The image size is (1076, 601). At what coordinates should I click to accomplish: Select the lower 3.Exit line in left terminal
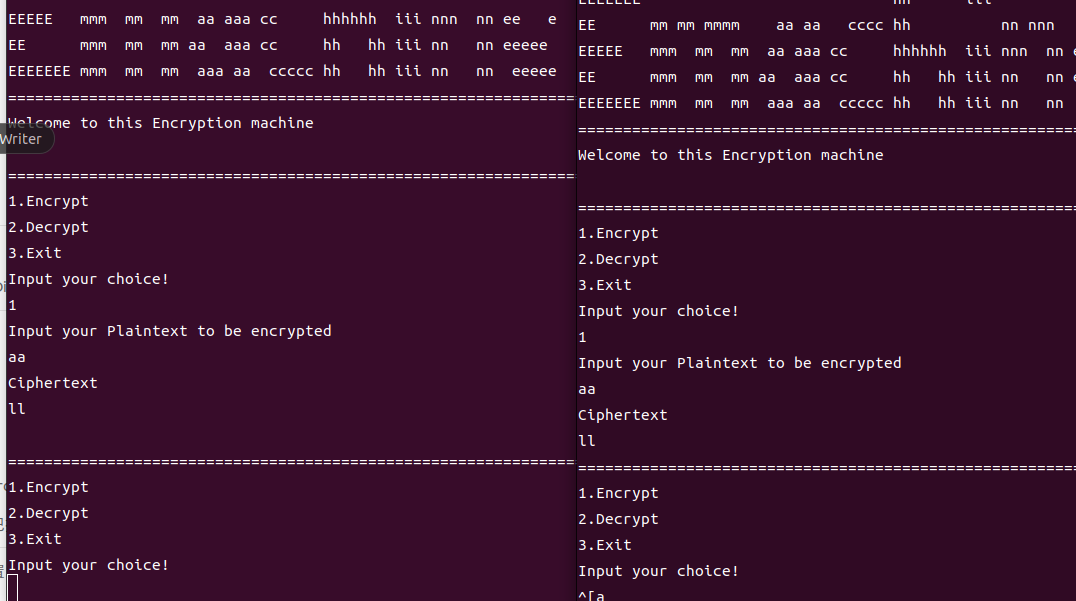point(35,539)
